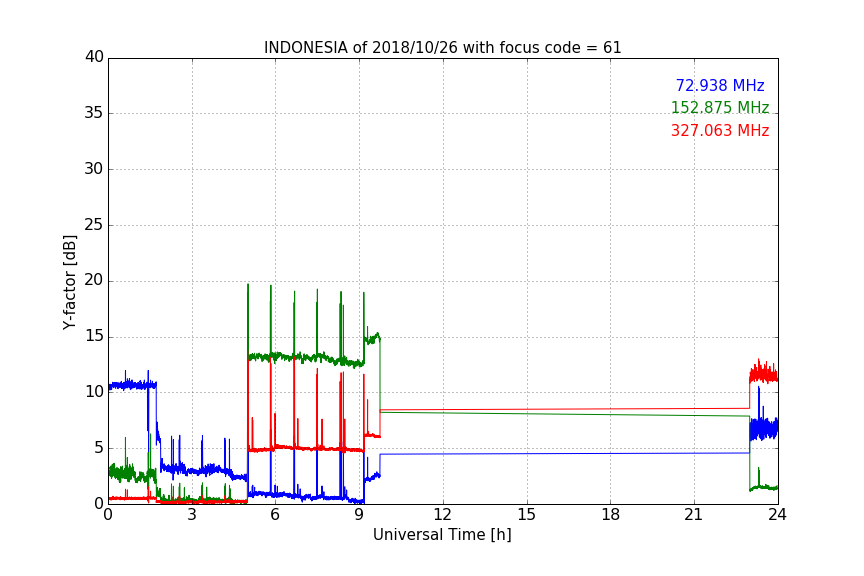Click the Y-factor [dB] axis label
This screenshot has width=864, height=576.
pos(69,282)
